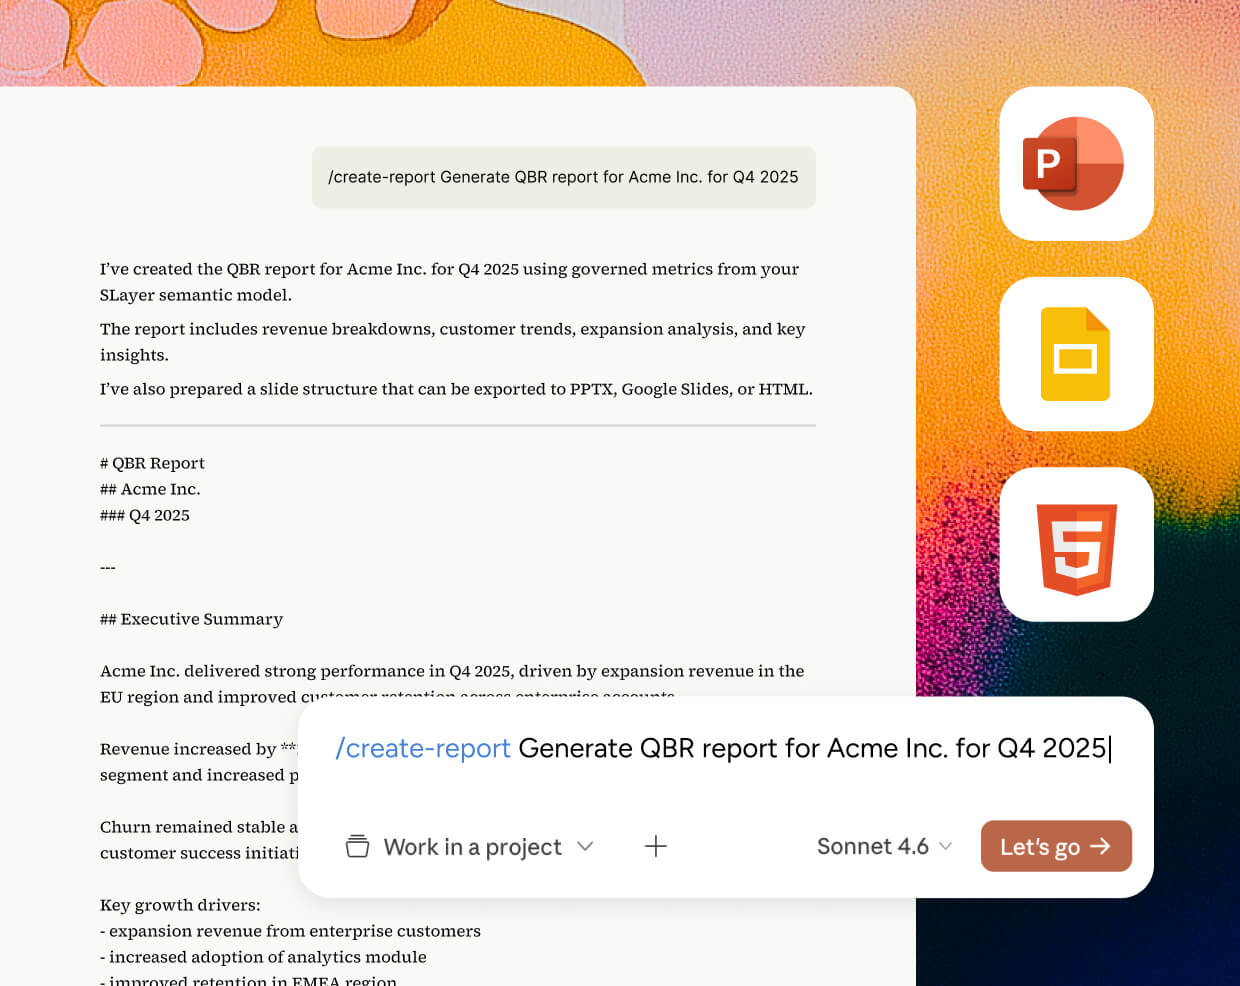Click the Let's go button

1056,846
